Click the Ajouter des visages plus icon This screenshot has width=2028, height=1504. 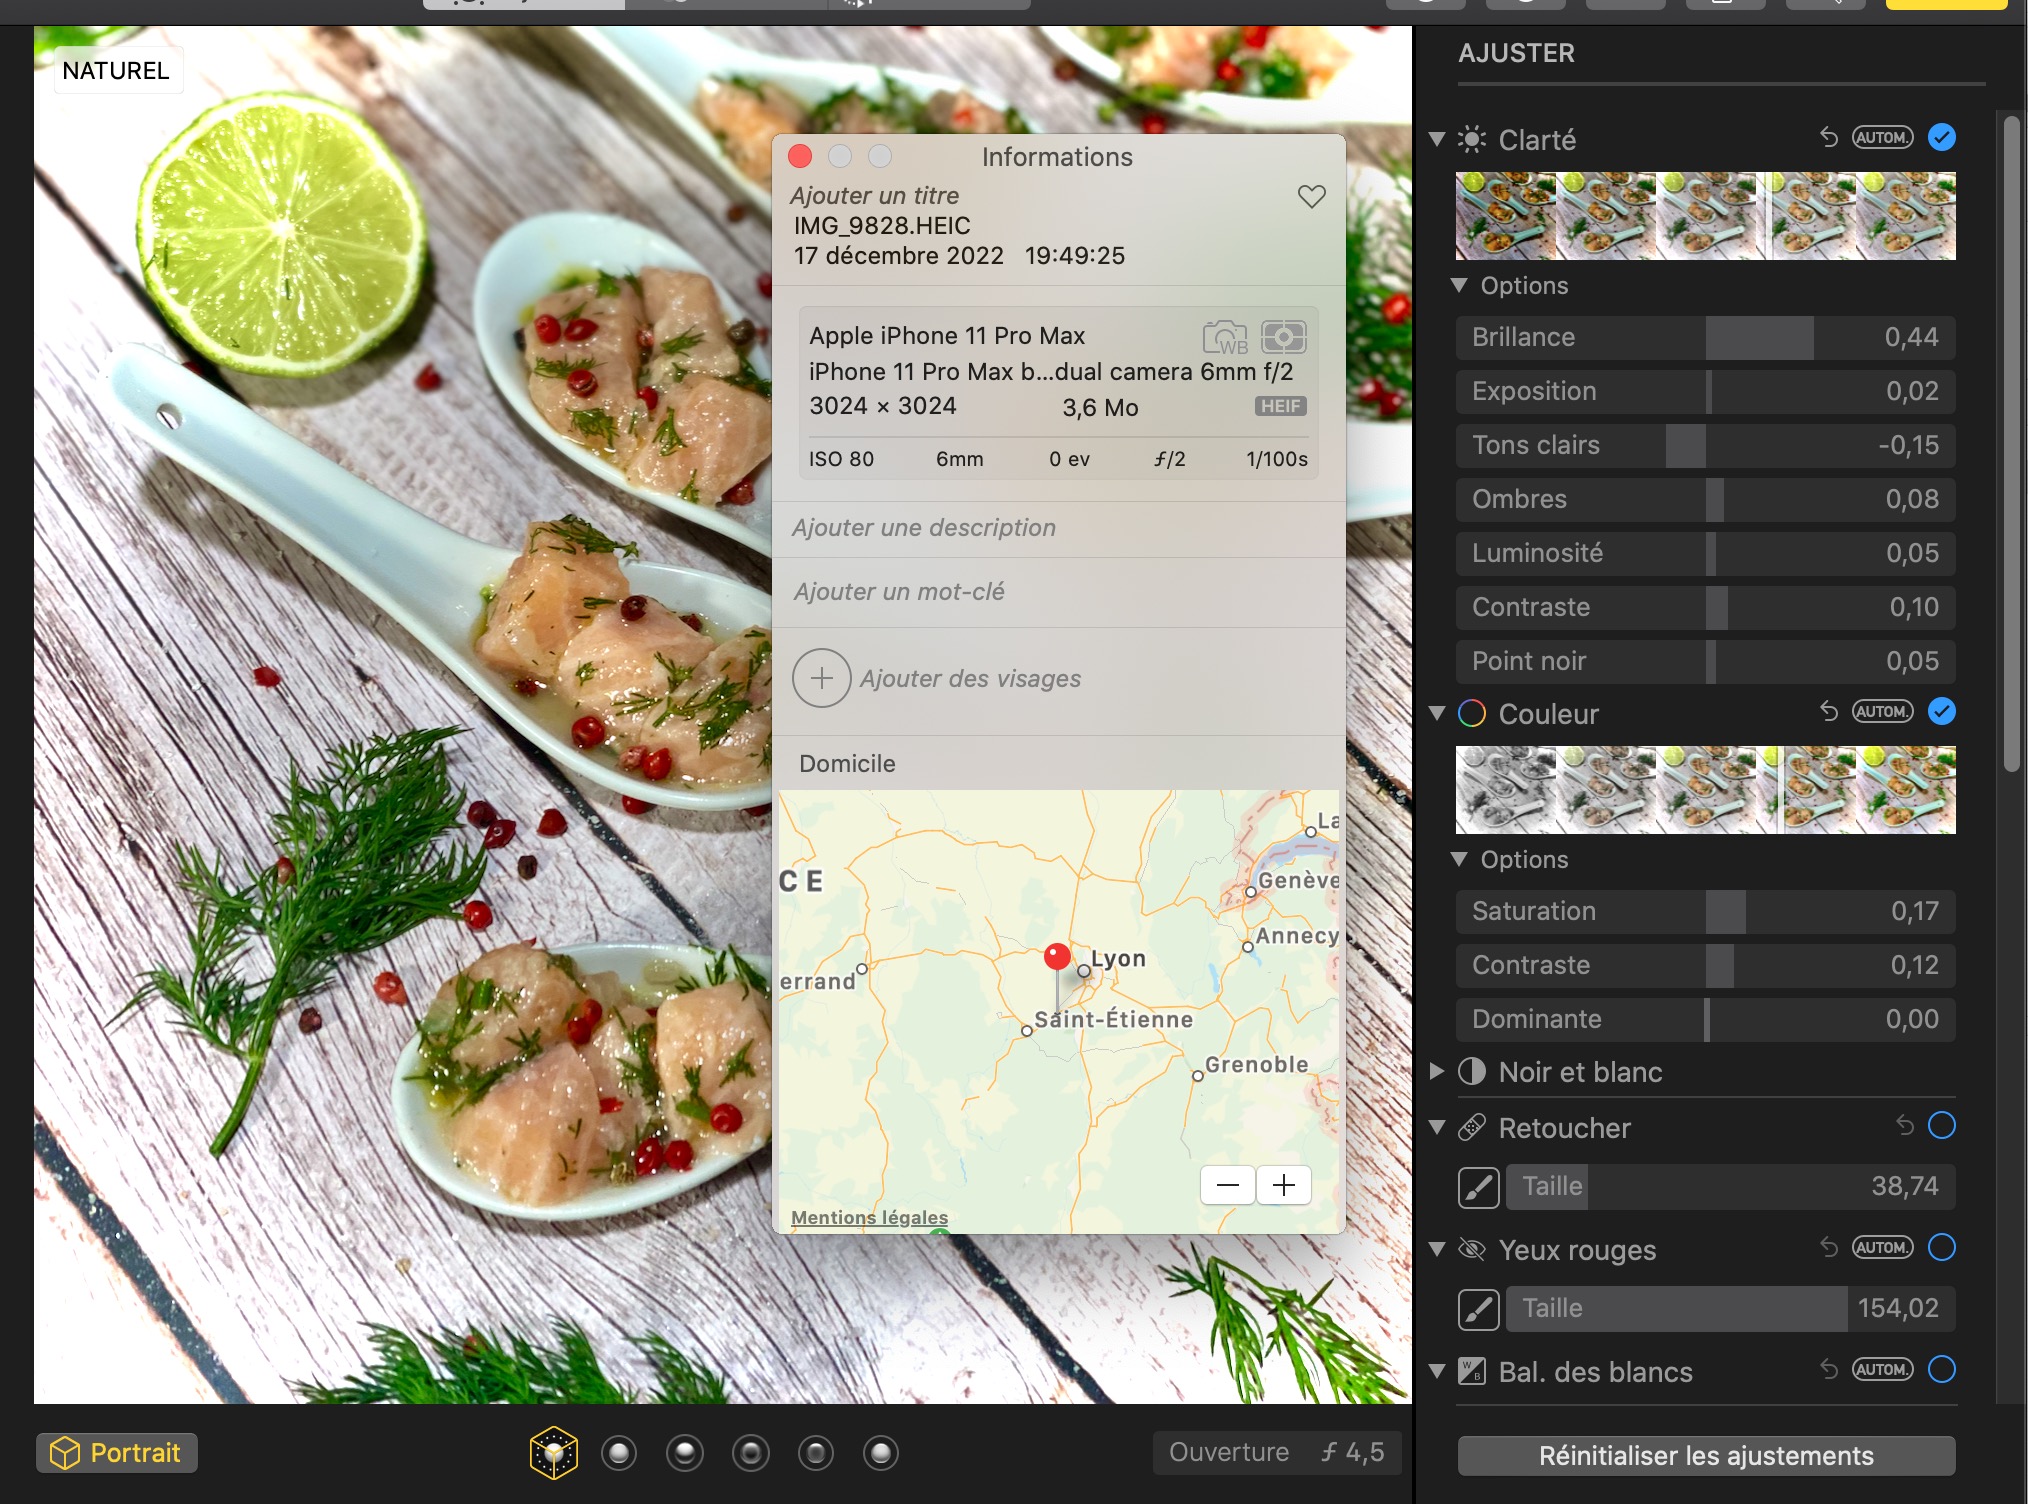click(821, 678)
